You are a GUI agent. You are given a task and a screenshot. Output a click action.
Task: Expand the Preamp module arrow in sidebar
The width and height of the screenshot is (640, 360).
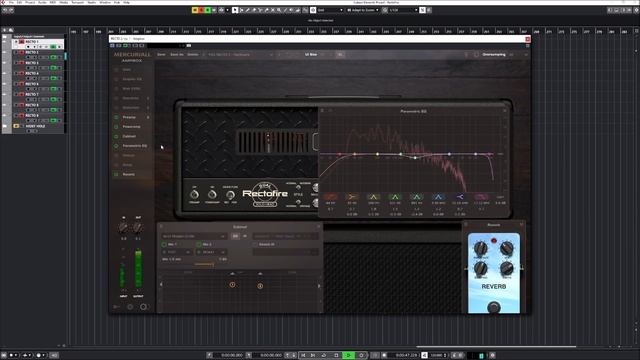pos(148,117)
